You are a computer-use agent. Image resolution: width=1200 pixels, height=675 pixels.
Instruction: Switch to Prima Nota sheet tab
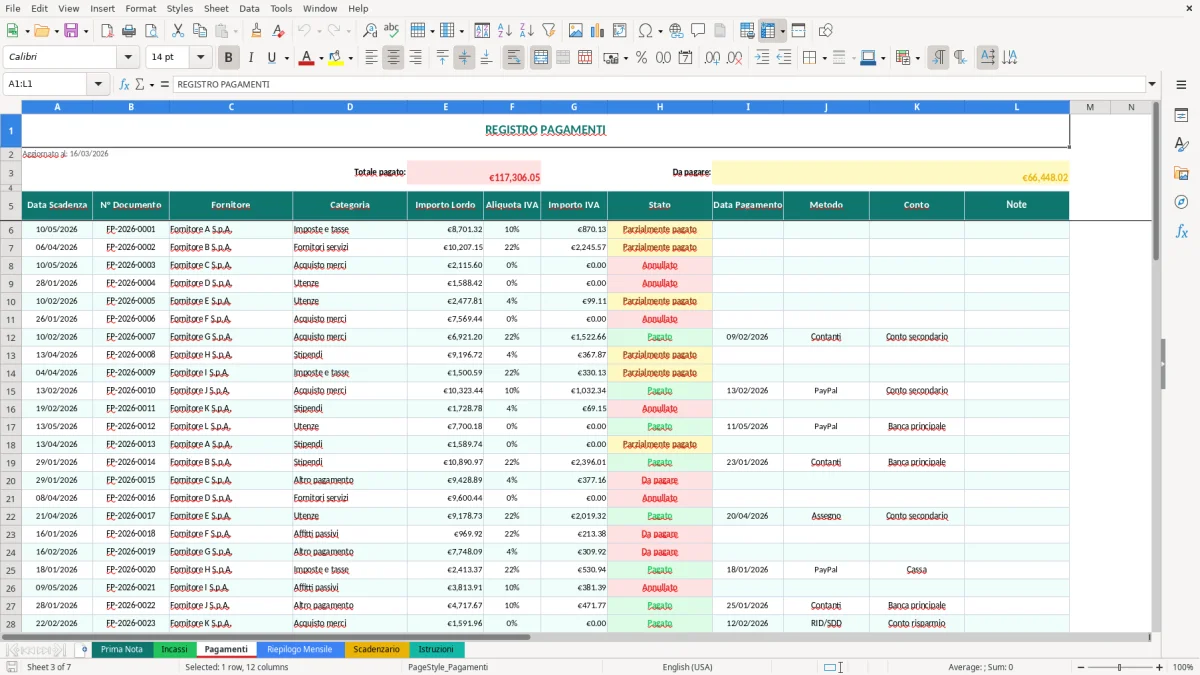tap(122, 649)
